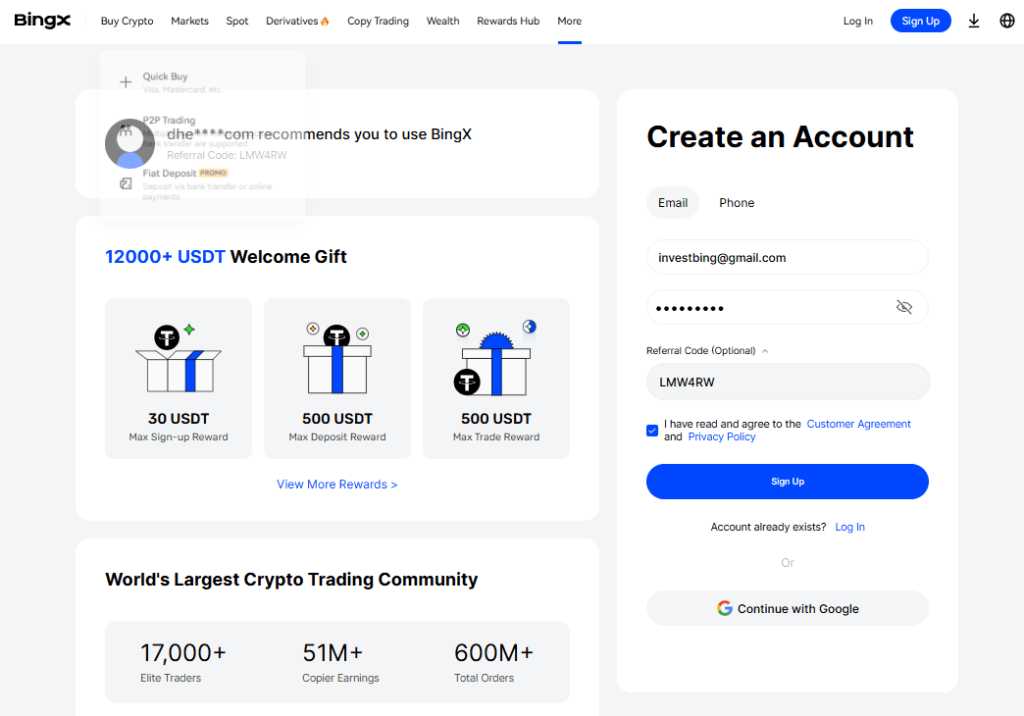
Task: Click the Derivatives flame icon
Action: point(325,21)
